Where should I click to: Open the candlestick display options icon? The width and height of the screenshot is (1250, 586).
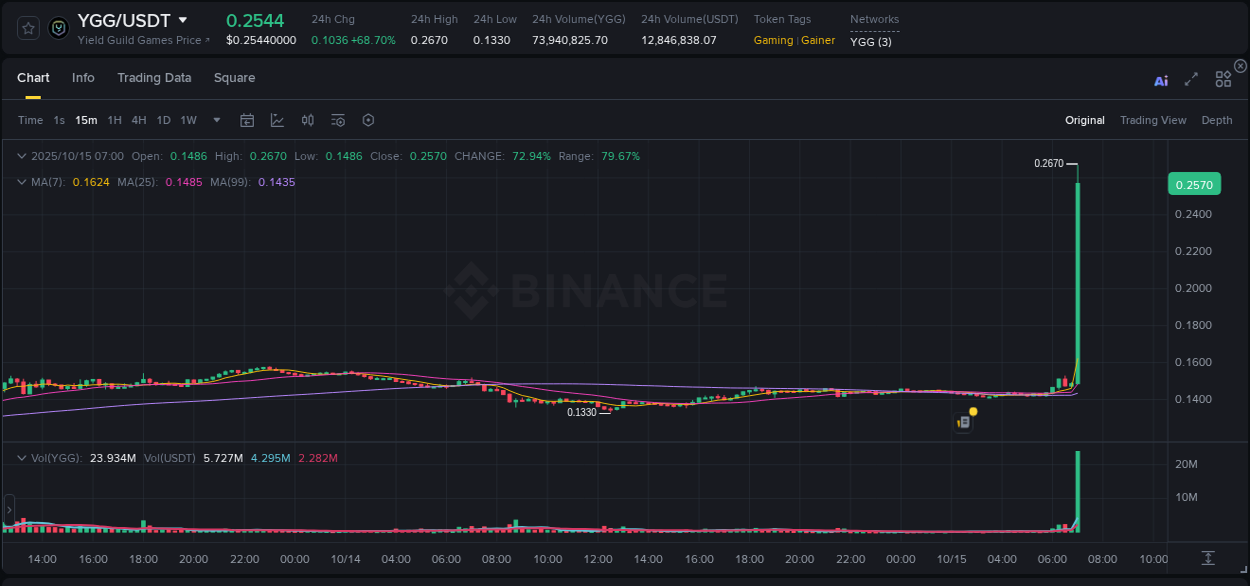[308, 120]
